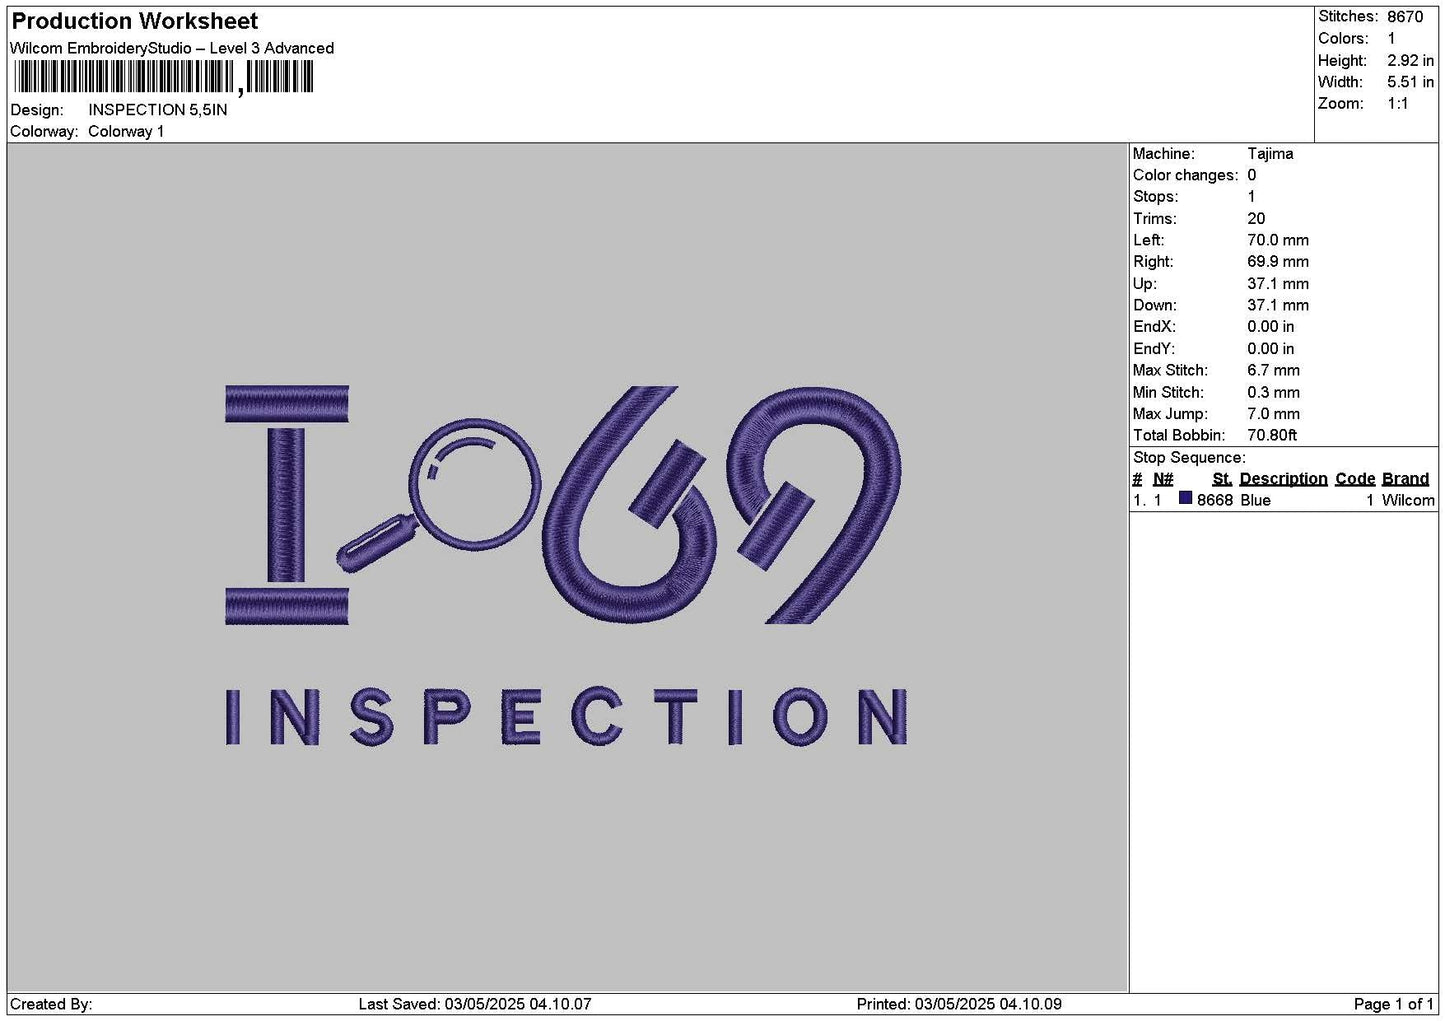This screenshot has width=1445, height=1021.
Task: Click the Height value 2.92 in
Action: [1410, 61]
